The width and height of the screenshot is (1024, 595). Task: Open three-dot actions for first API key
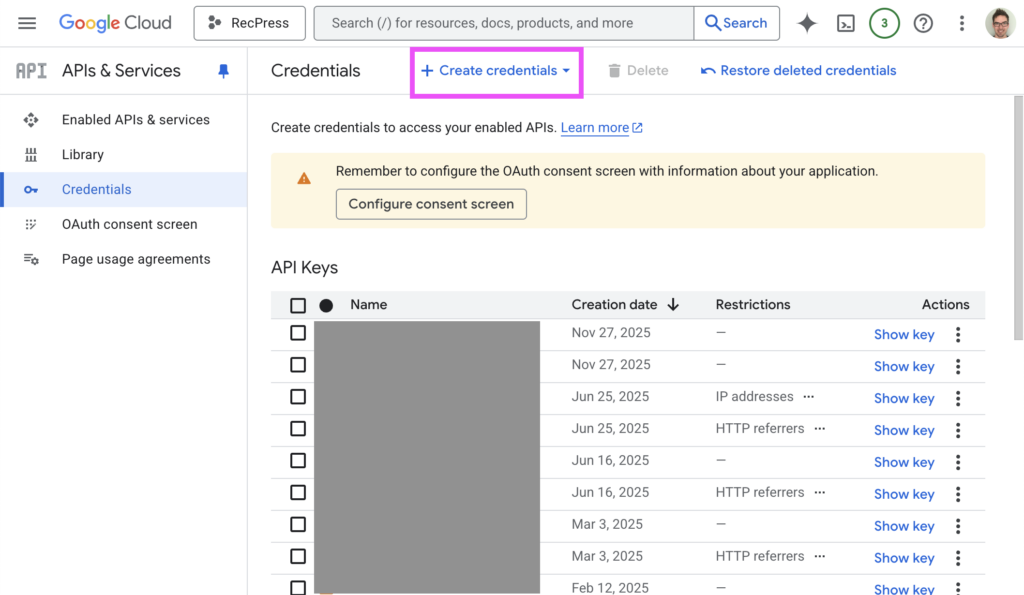pyautogui.click(x=958, y=334)
